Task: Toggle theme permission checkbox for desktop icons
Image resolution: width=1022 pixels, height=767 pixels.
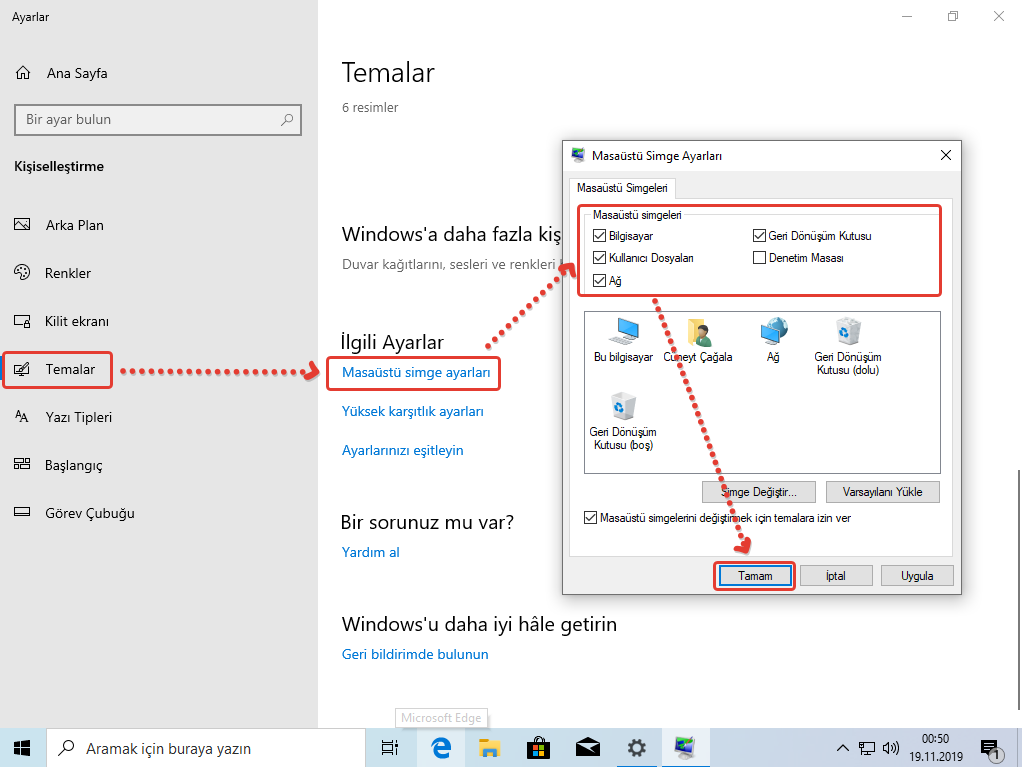Action: tap(590, 518)
